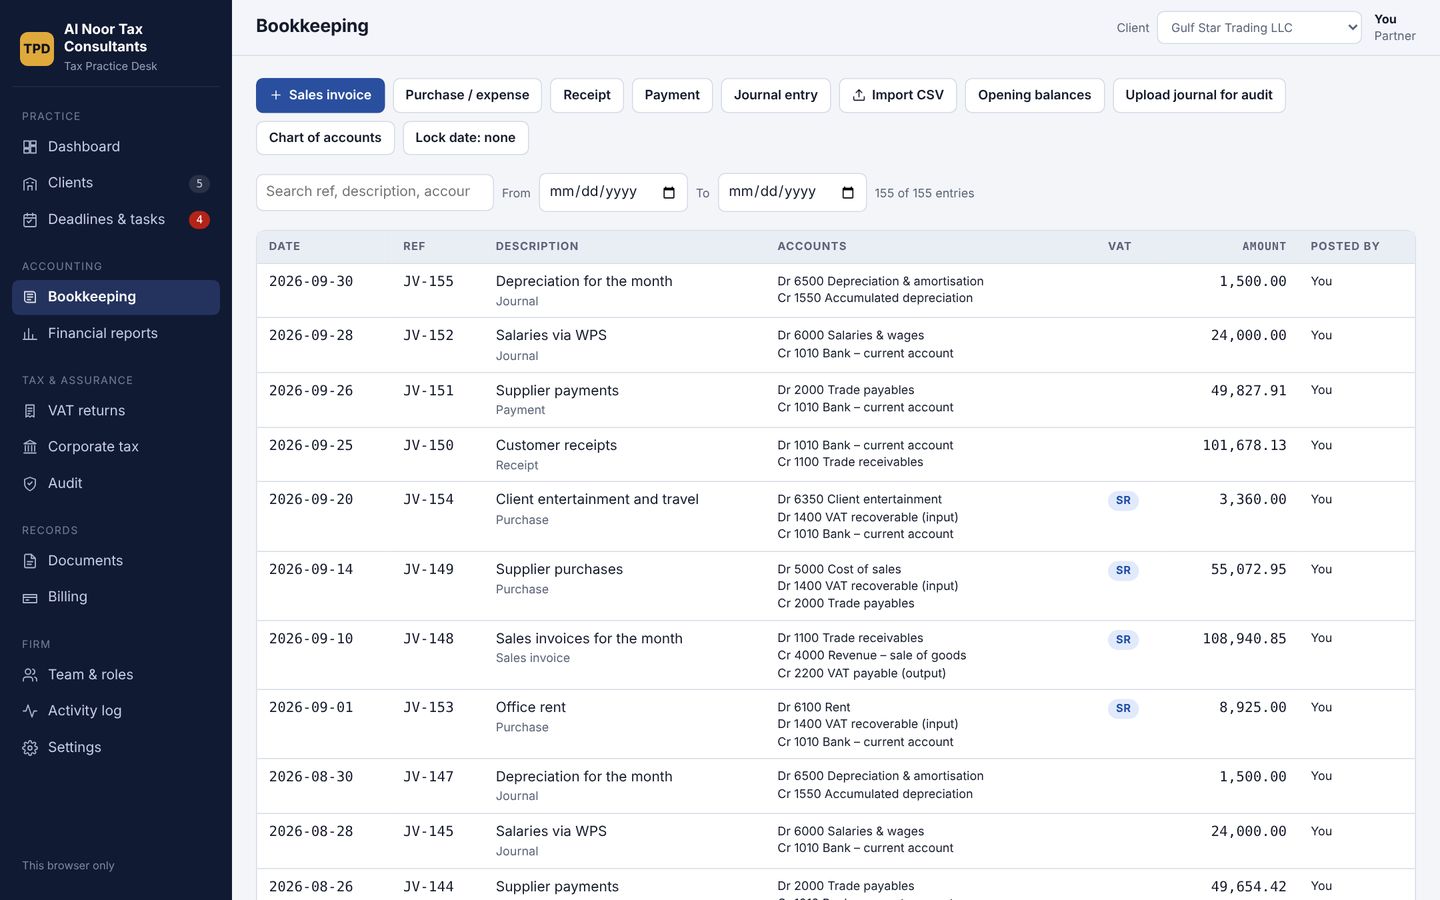Click the From date input field
This screenshot has height=900, width=1440.
pyautogui.click(x=613, y=192)
